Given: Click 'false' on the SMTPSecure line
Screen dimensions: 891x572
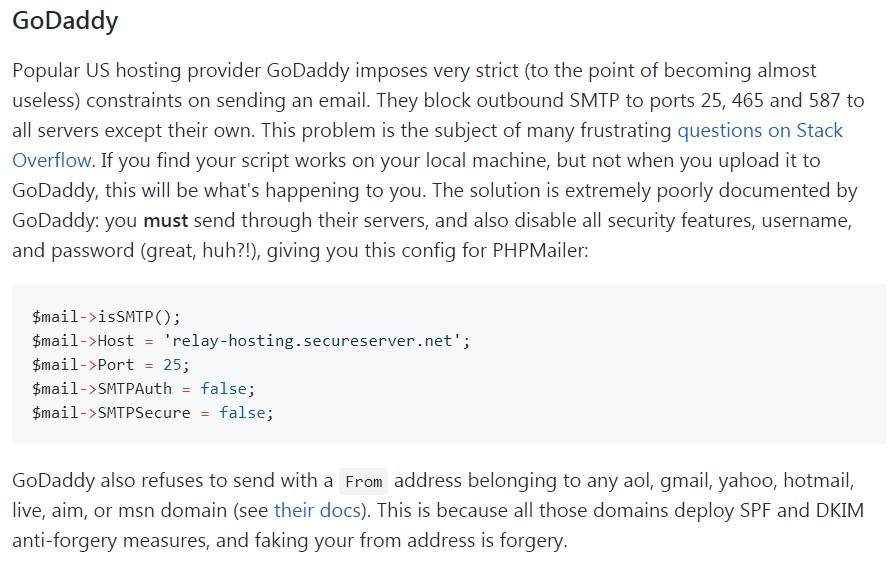Looking at the screenshot, I should click(x=242, y=412).
